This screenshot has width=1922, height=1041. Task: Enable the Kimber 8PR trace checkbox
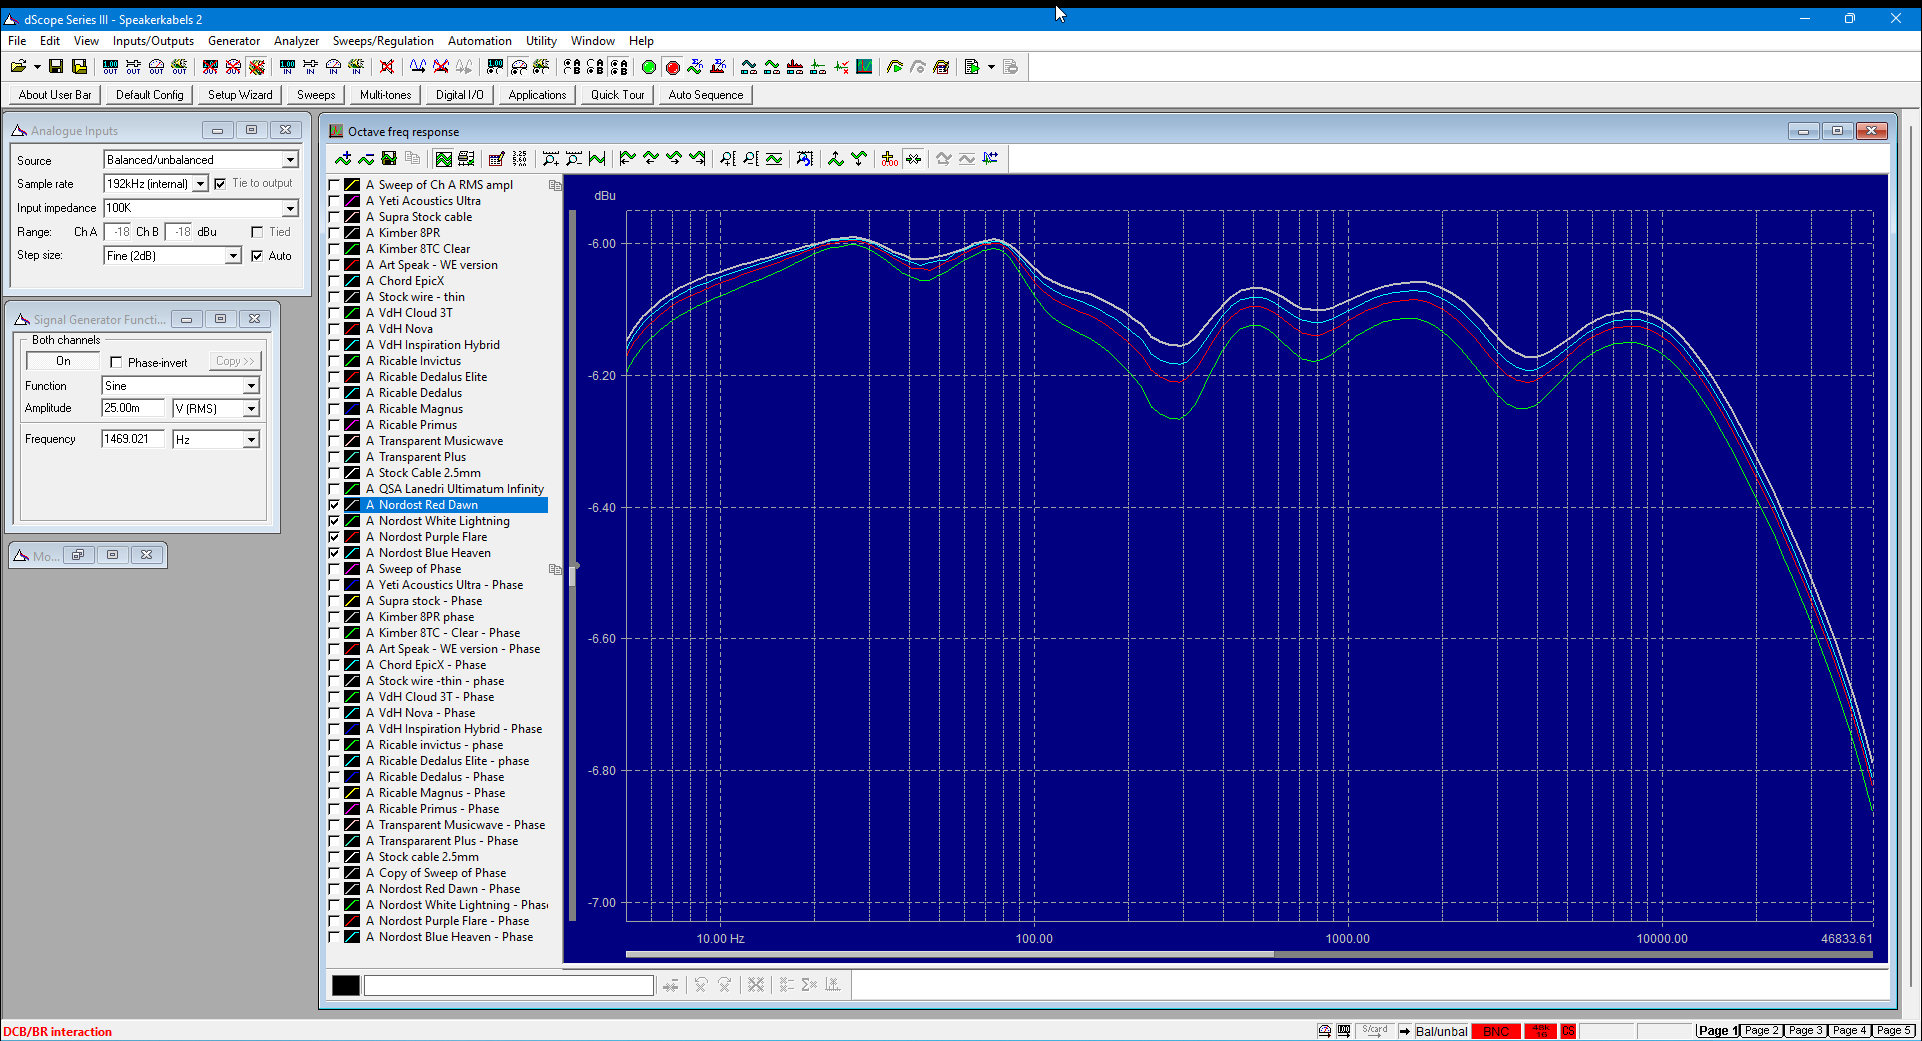(x=335, y=233)
